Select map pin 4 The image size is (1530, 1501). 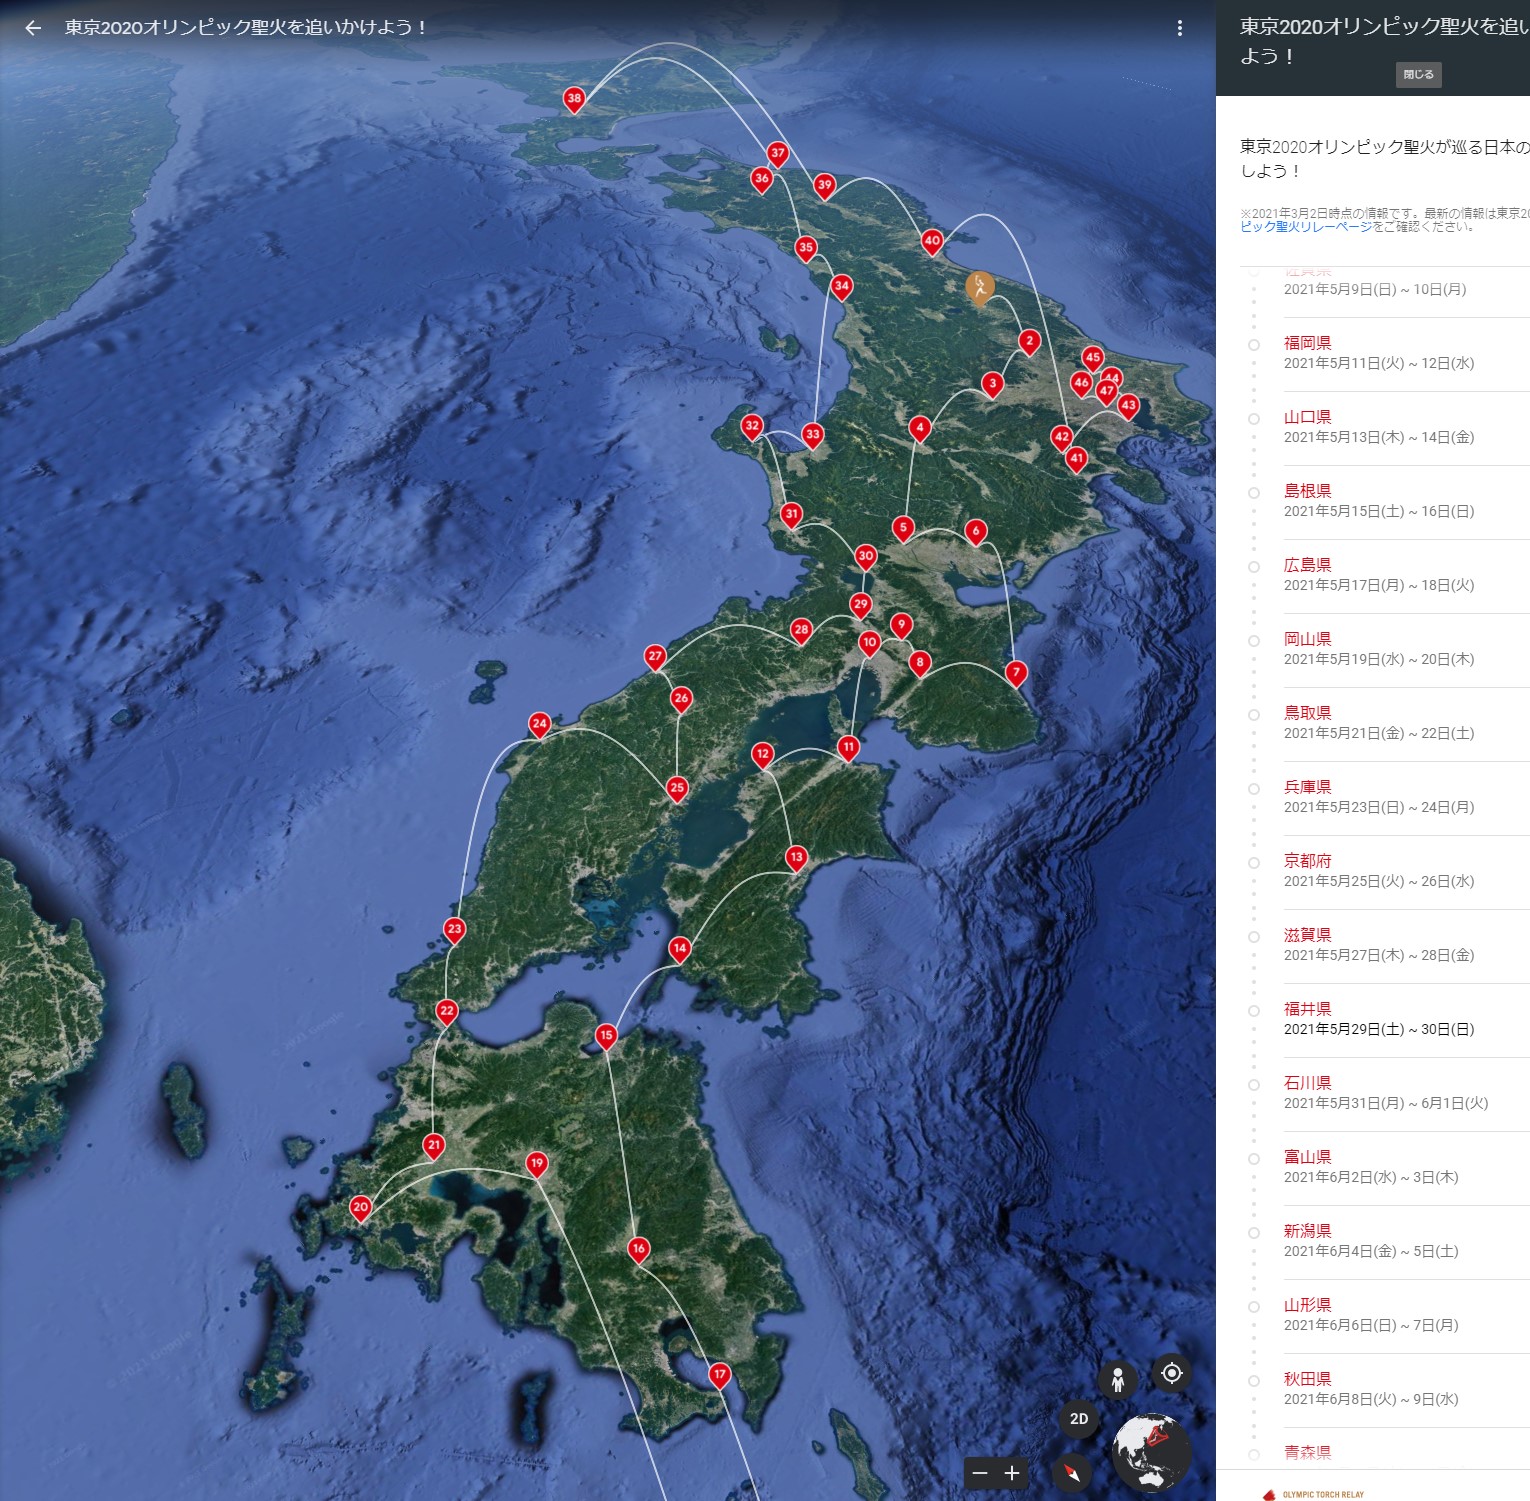[920, 430]
